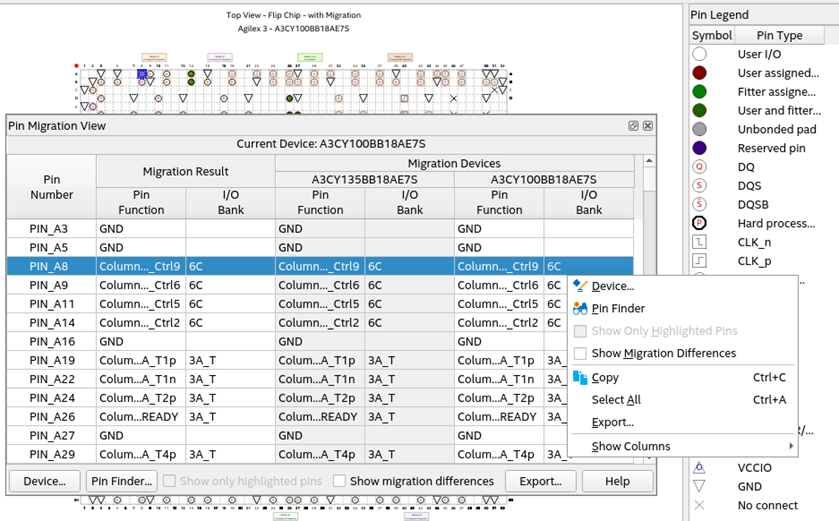Click the Reserved pin purple legend symbol
Image resolution: width=839 pixels, height=521 pixels.
point(699,148)
